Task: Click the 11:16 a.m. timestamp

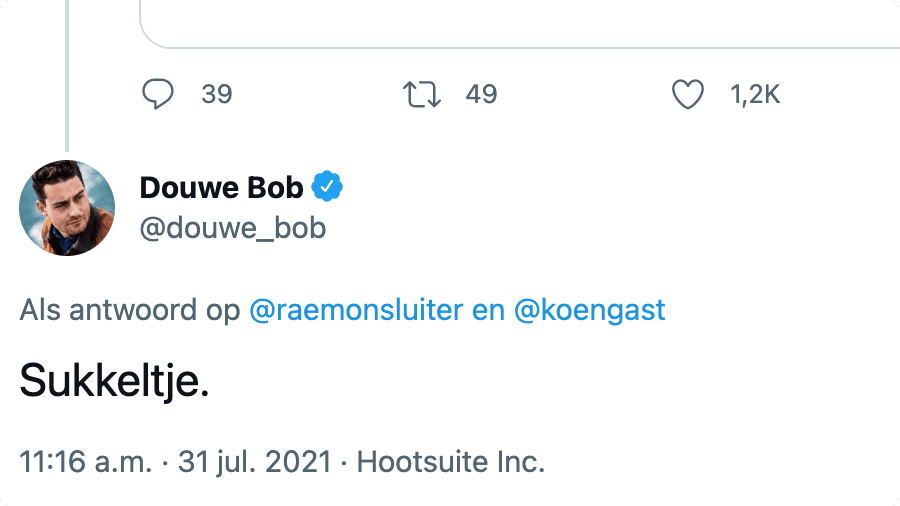Action: 86,462
